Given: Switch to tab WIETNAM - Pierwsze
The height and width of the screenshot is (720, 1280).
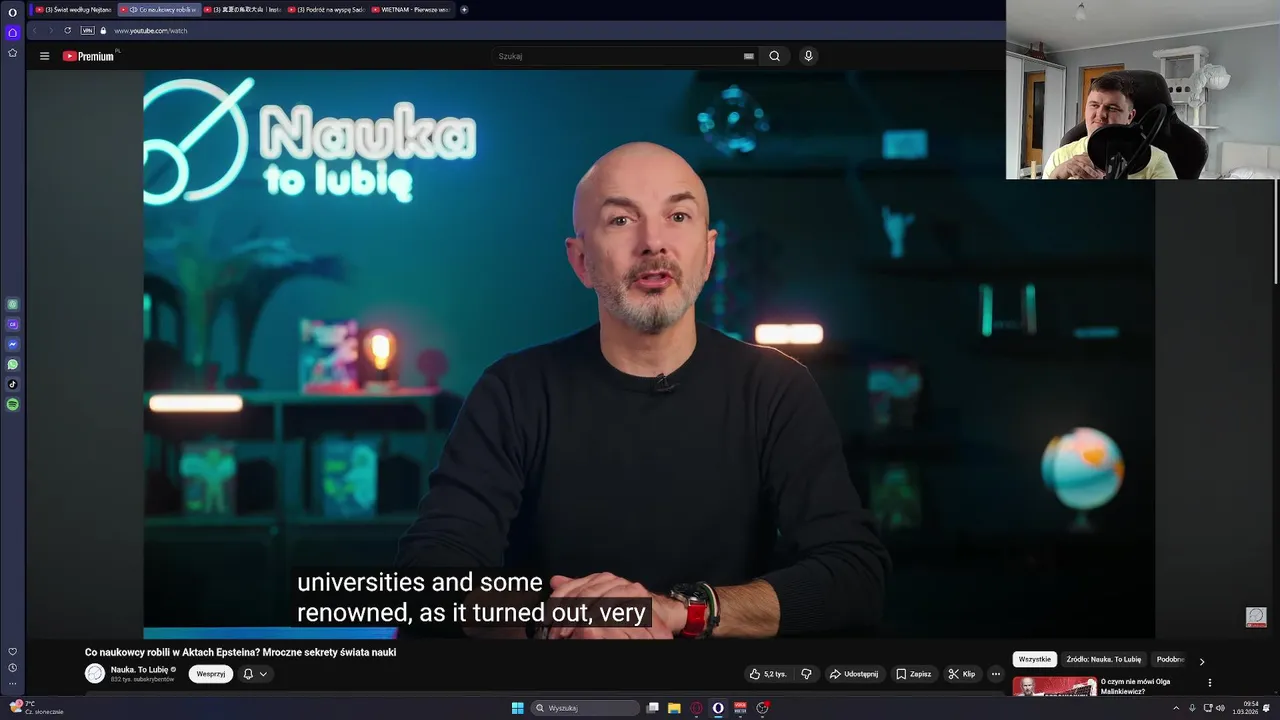Looking at the screenshot, I should [411, 9].
